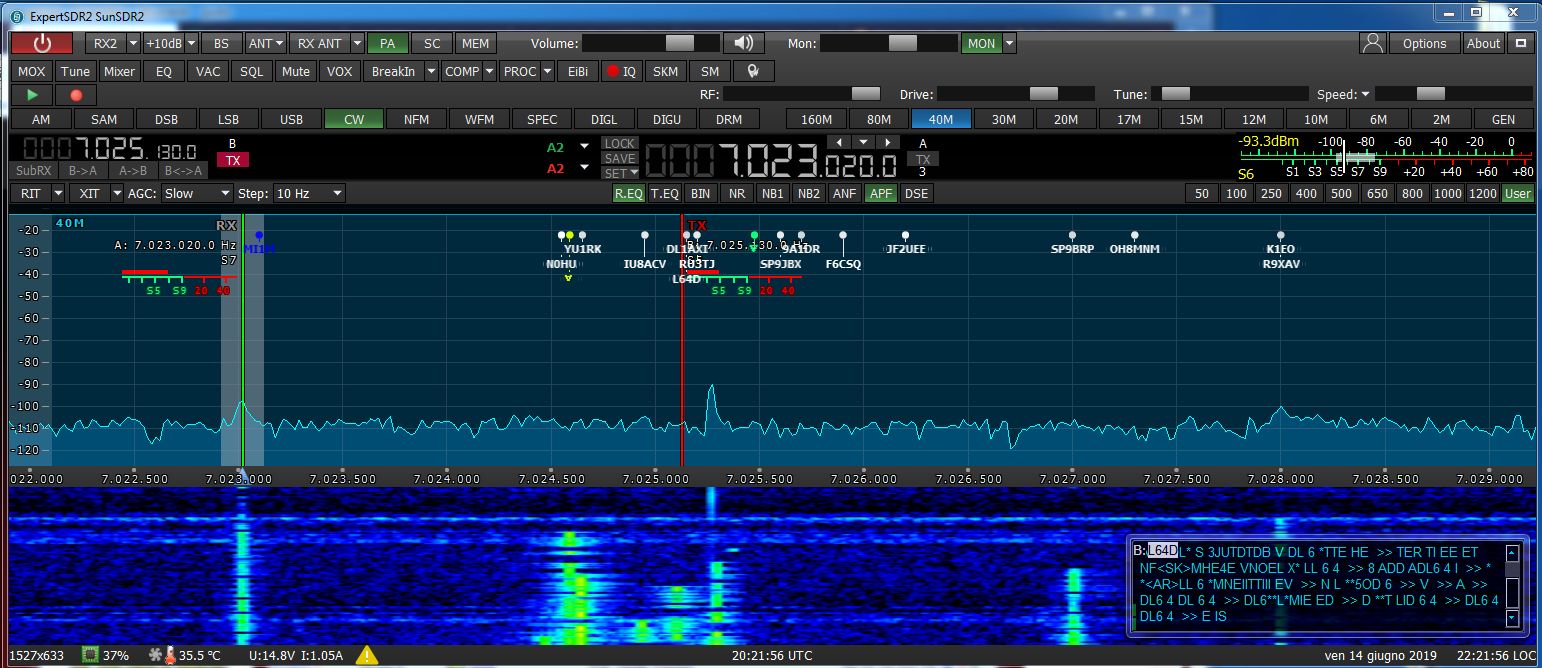Viewport: 1542px width, 668px height.
Task: Select the USB mode tab
Action: pos(291,119)
